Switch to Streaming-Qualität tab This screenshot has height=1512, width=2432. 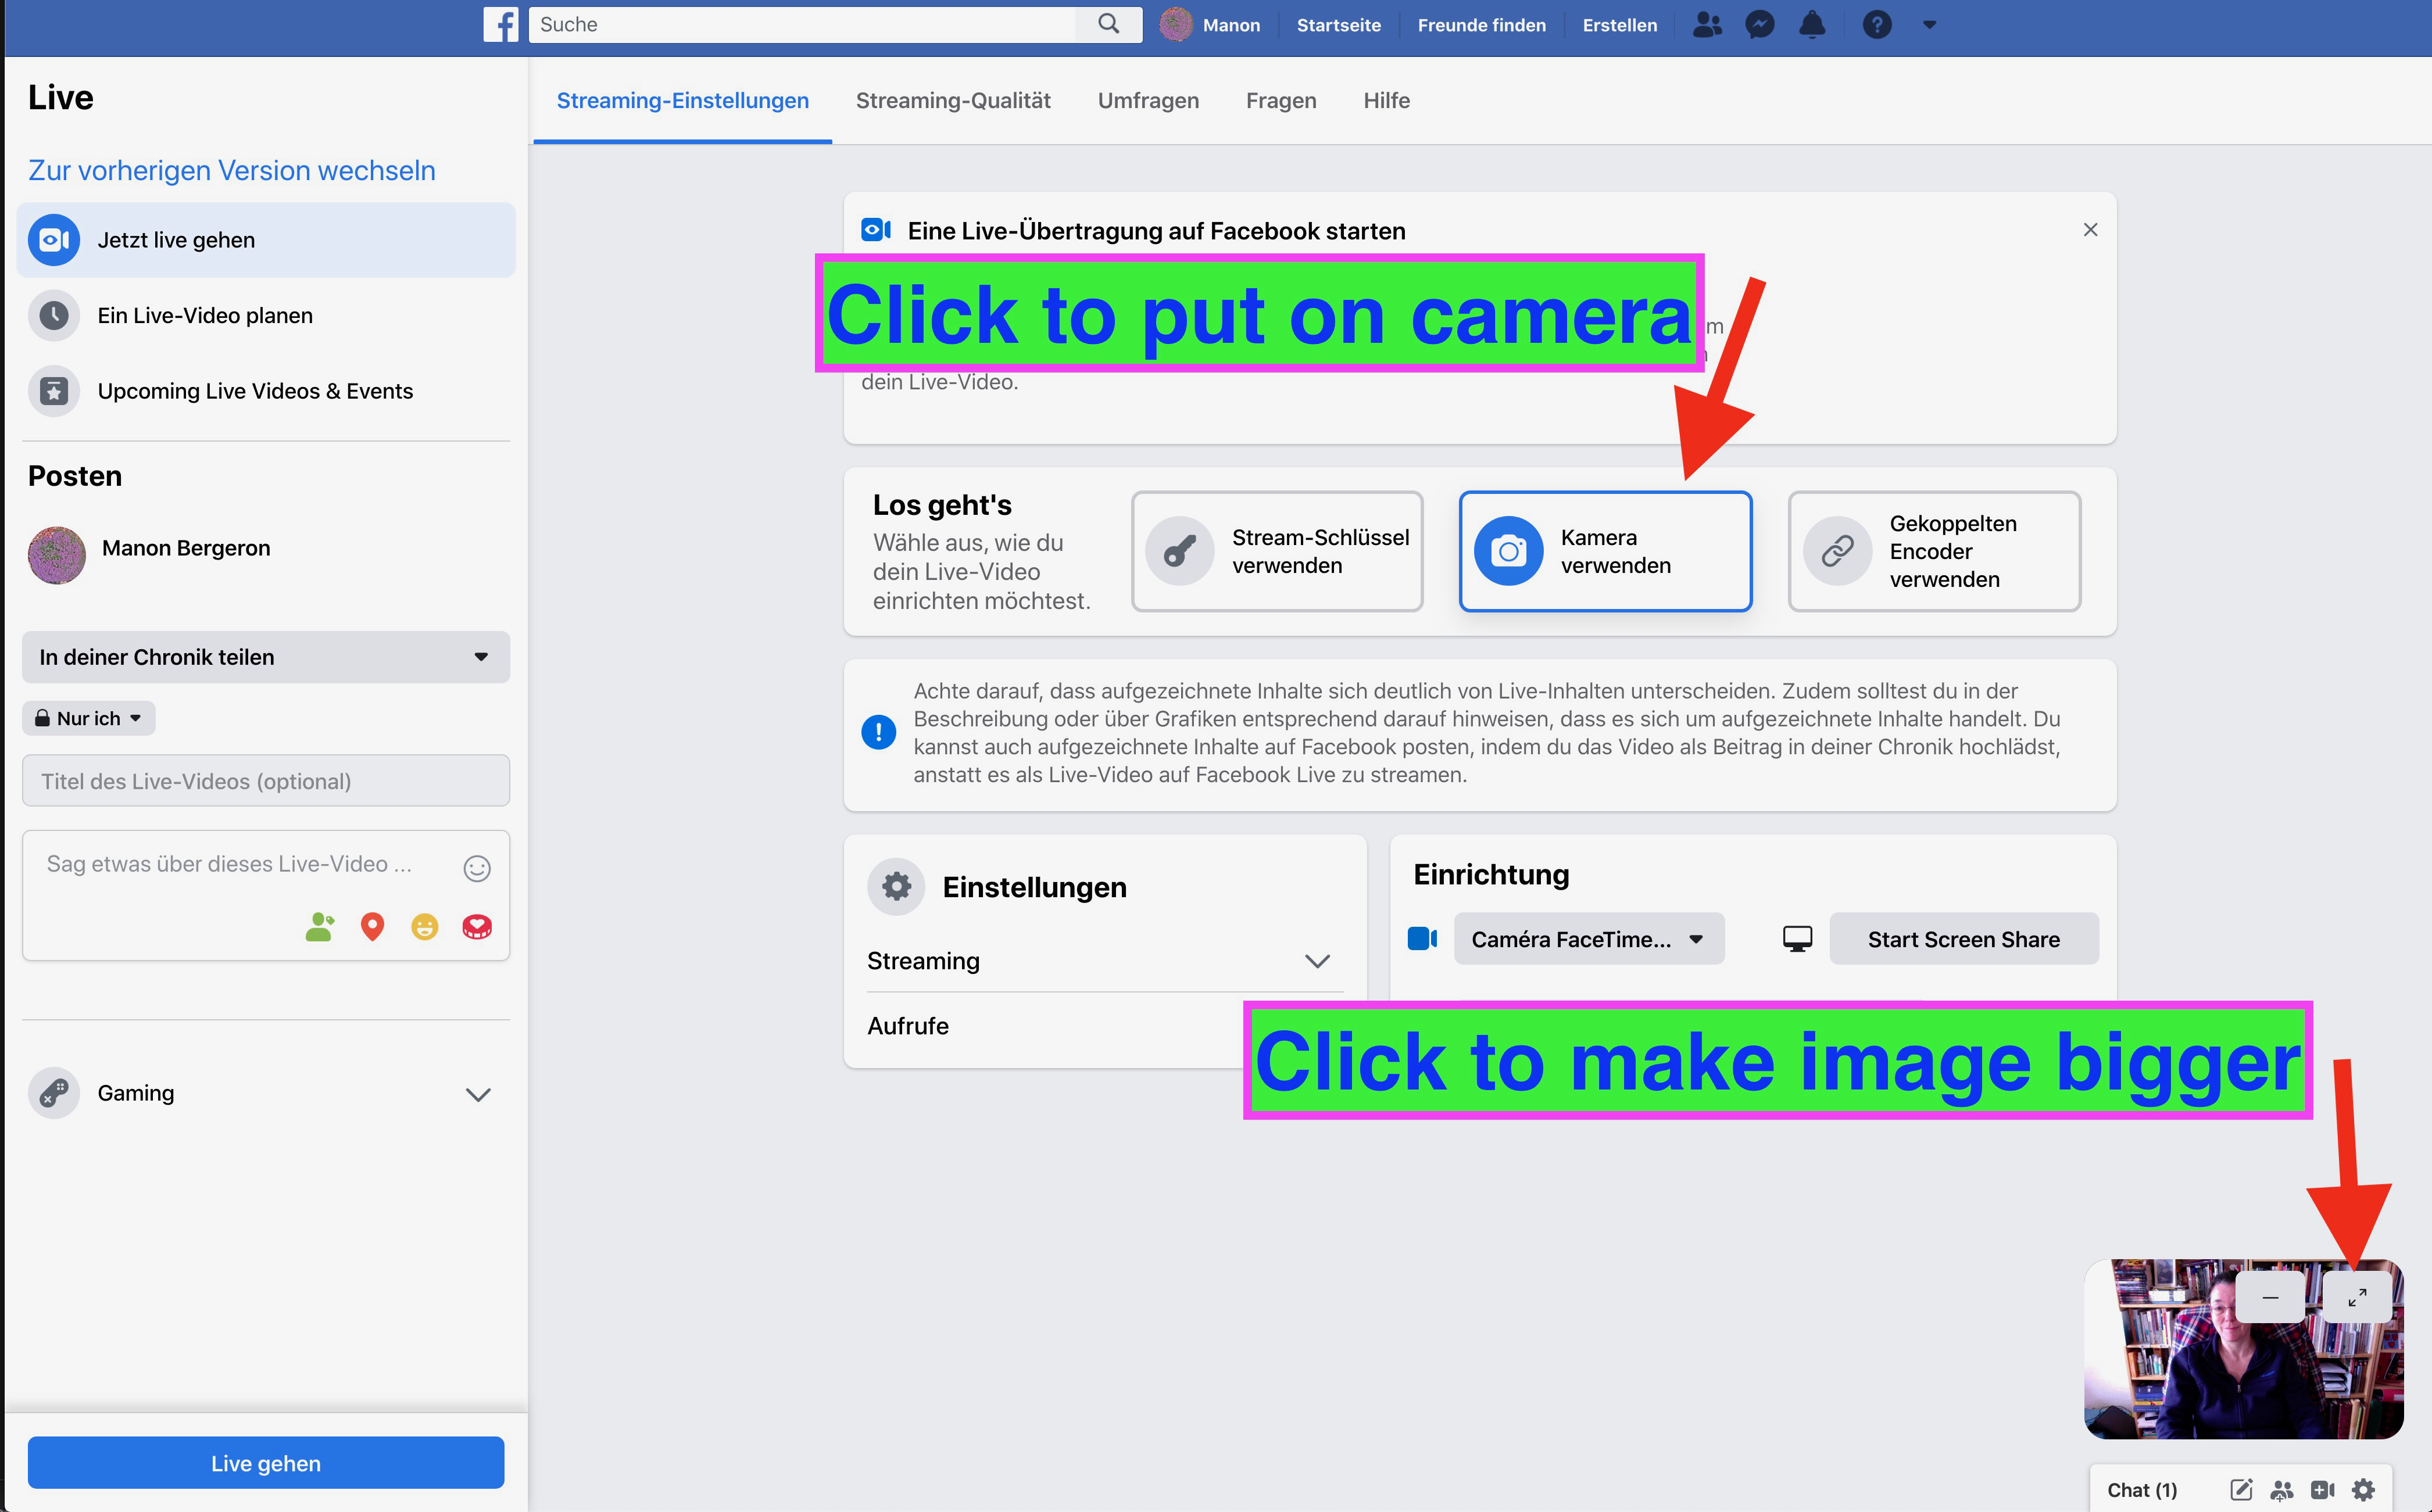[952, 101]
